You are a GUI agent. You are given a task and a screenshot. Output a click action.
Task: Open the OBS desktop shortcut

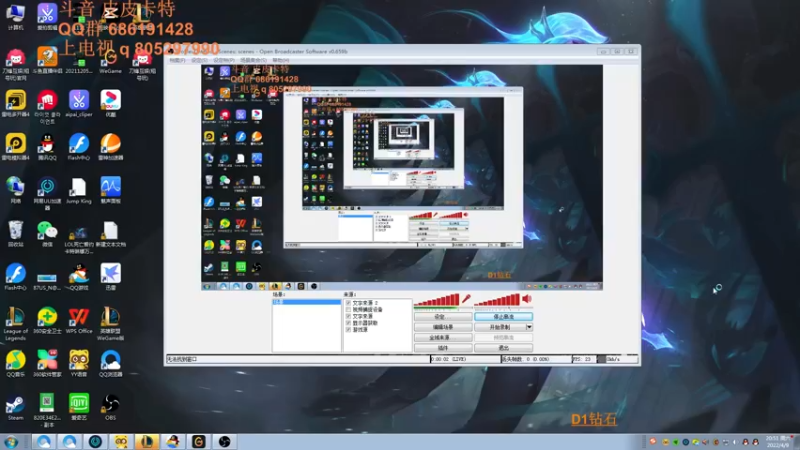pos(110,407)
